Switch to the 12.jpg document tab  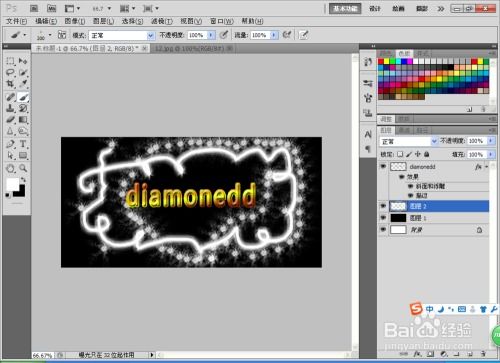pyautogui.click(x=194, y=49)
